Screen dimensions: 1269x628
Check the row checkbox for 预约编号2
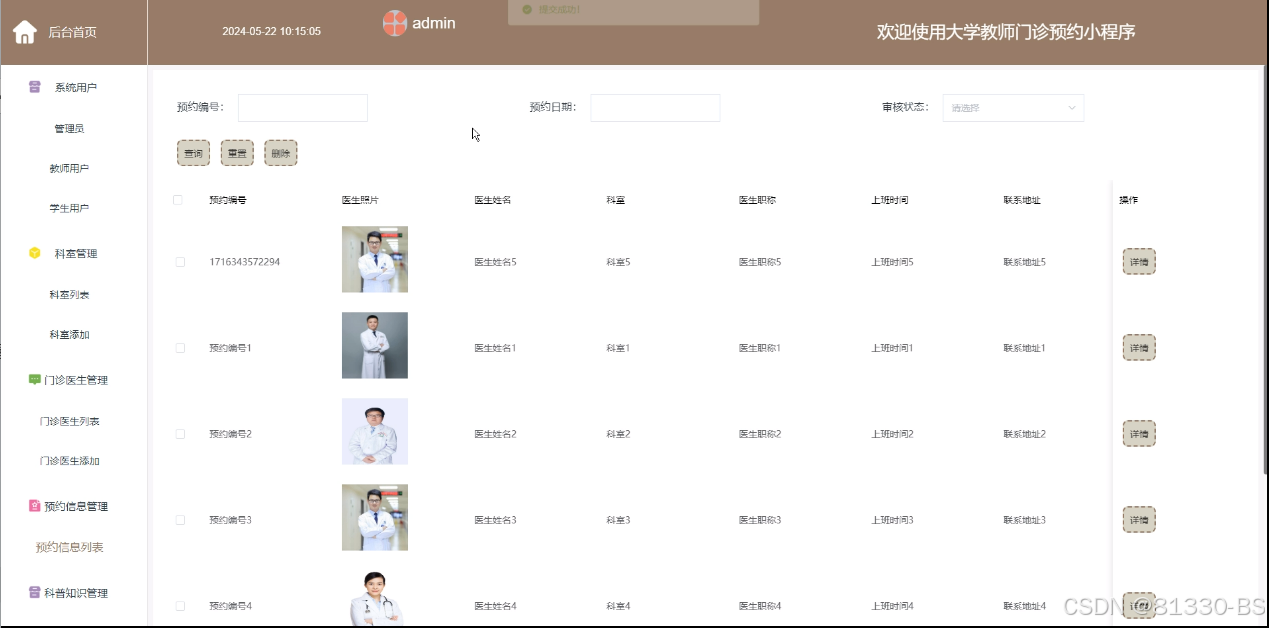[180, 434]
